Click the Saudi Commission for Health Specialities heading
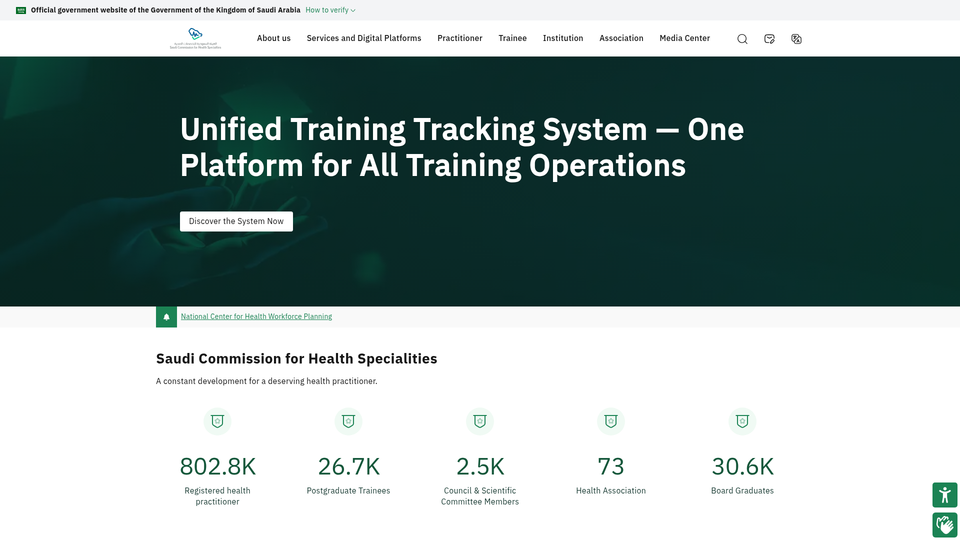 coord(296,359)
